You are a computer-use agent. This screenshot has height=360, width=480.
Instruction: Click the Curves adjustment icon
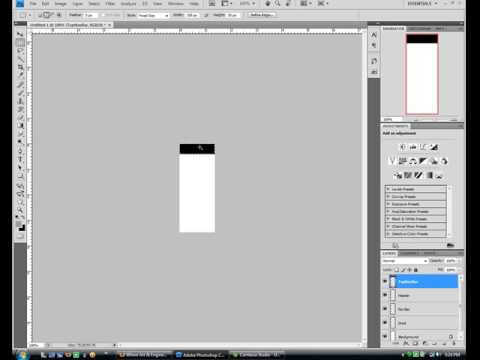(423, 147)
